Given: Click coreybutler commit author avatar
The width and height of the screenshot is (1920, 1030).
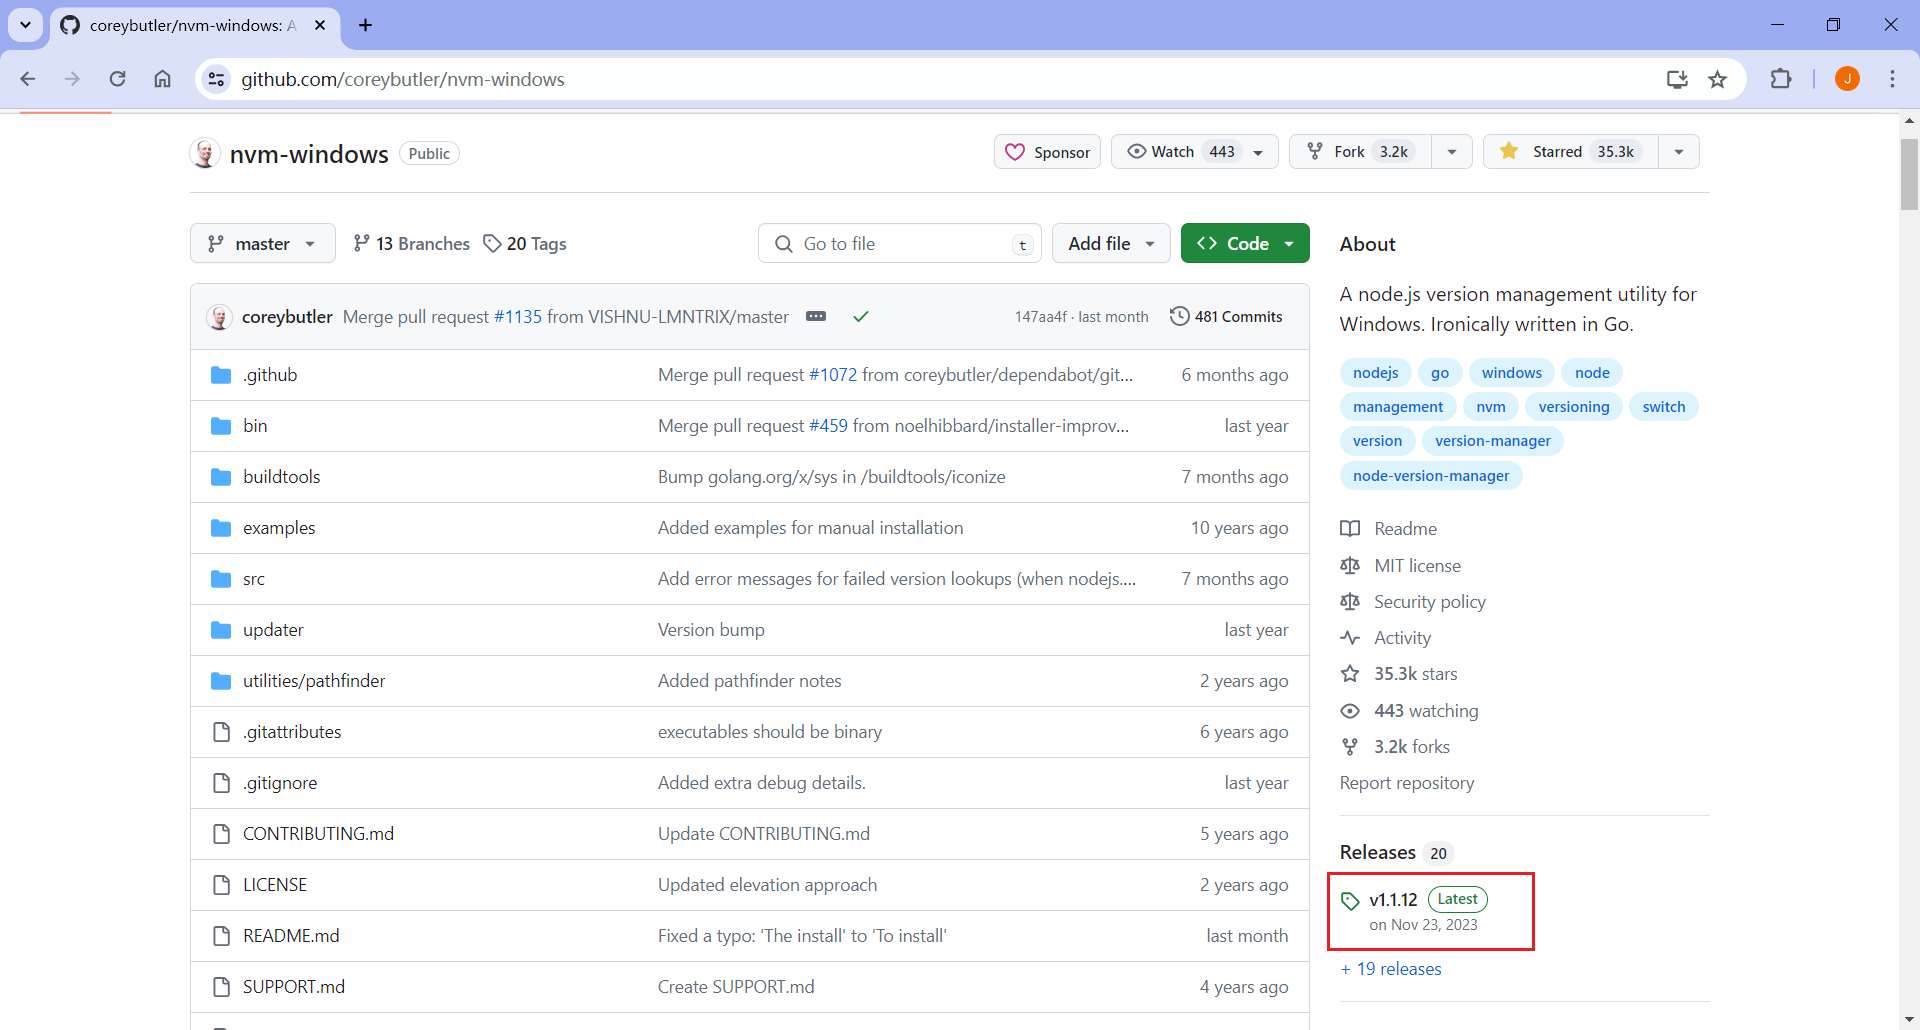Looking at the screenshot, I should pos(220,317).
